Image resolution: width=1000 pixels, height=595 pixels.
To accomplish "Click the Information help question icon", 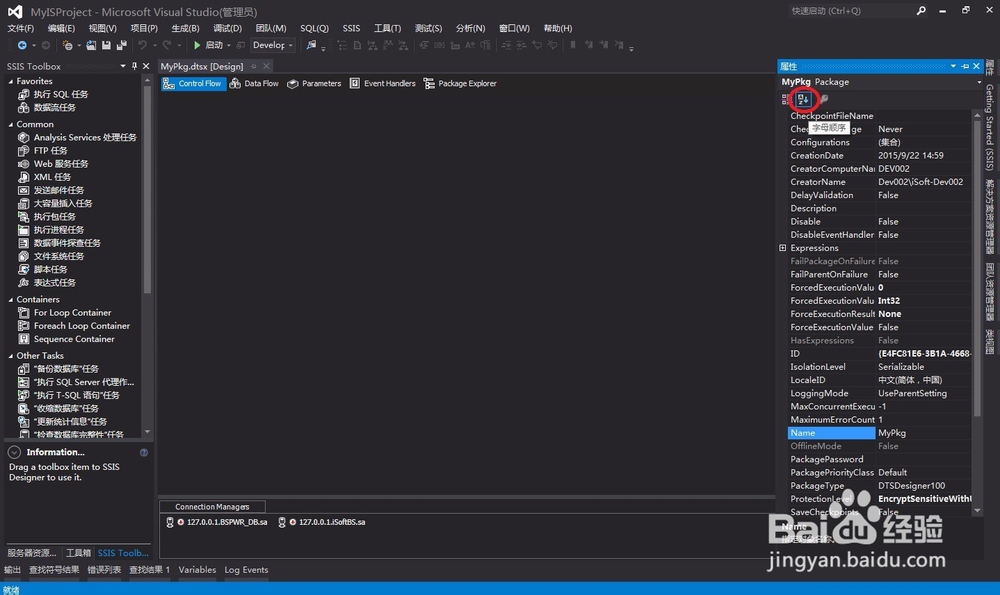I will [143, 452].
